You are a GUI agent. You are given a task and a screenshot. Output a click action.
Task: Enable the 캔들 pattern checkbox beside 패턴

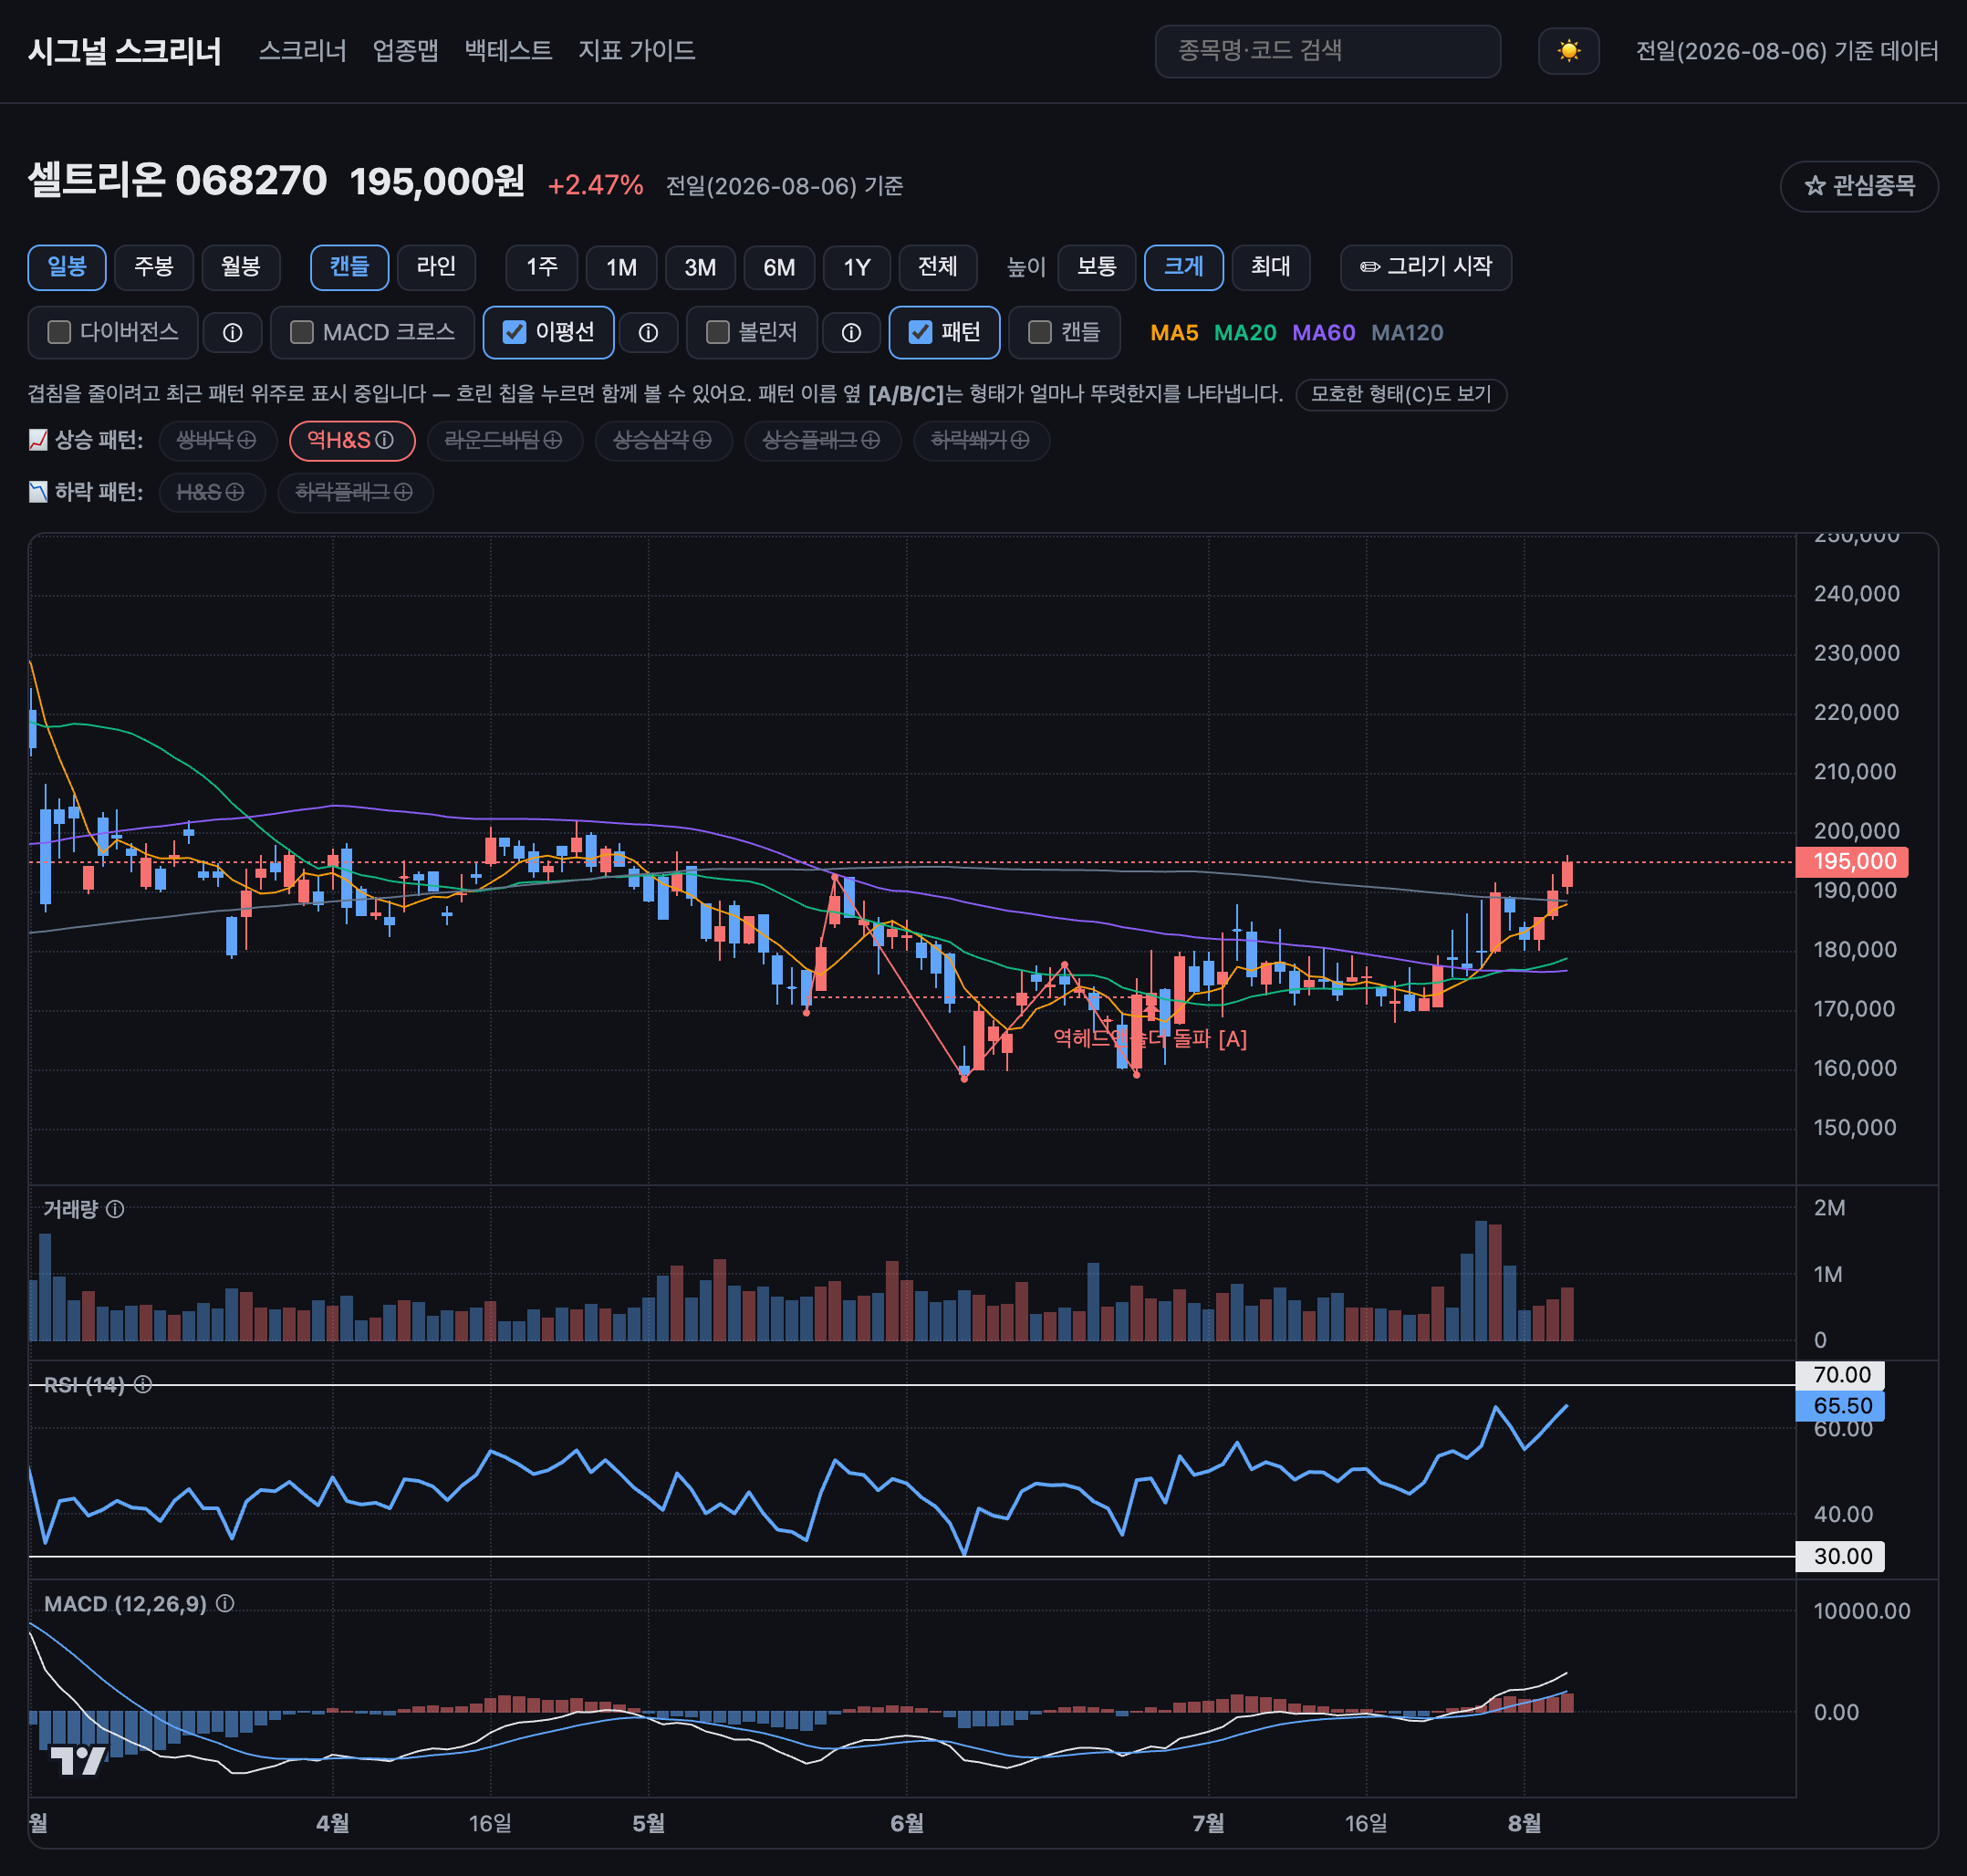[x=1040, y=332]
